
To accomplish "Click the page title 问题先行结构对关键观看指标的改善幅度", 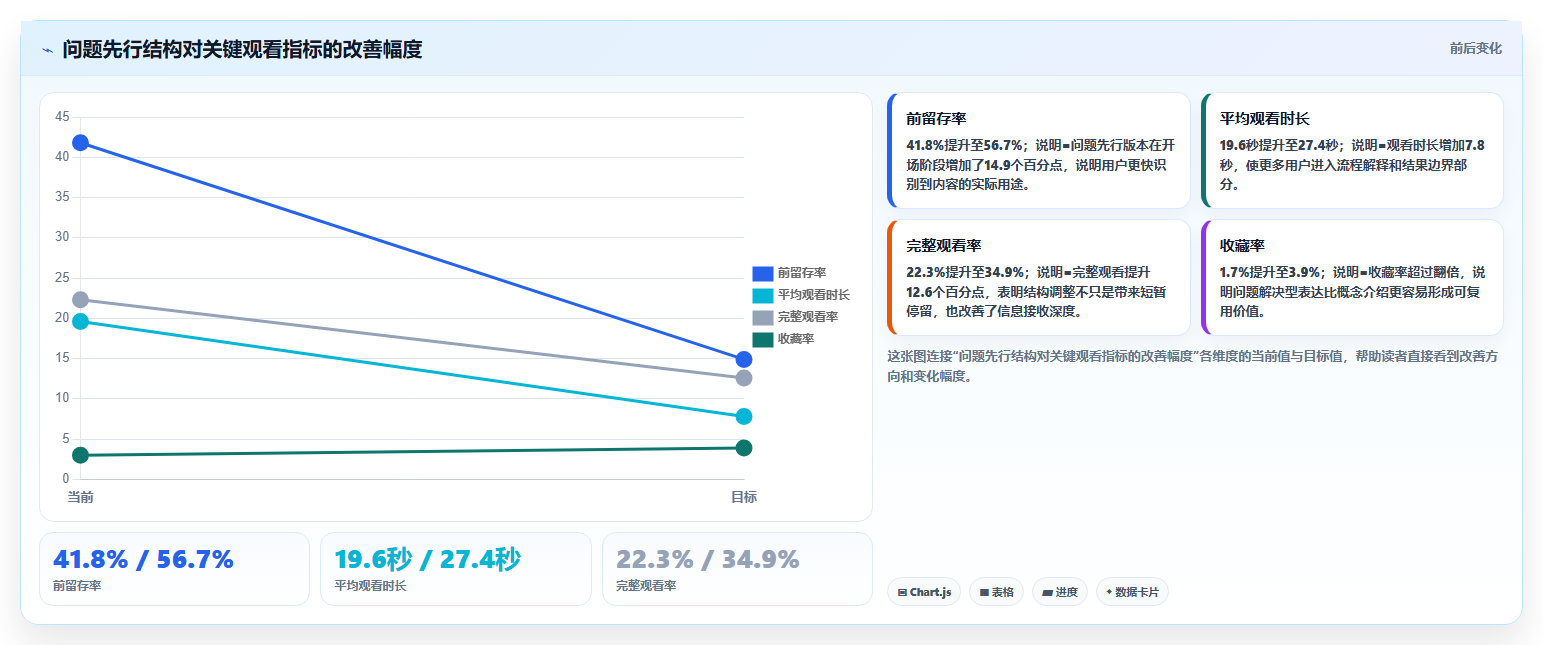I will tap(242, 49).
